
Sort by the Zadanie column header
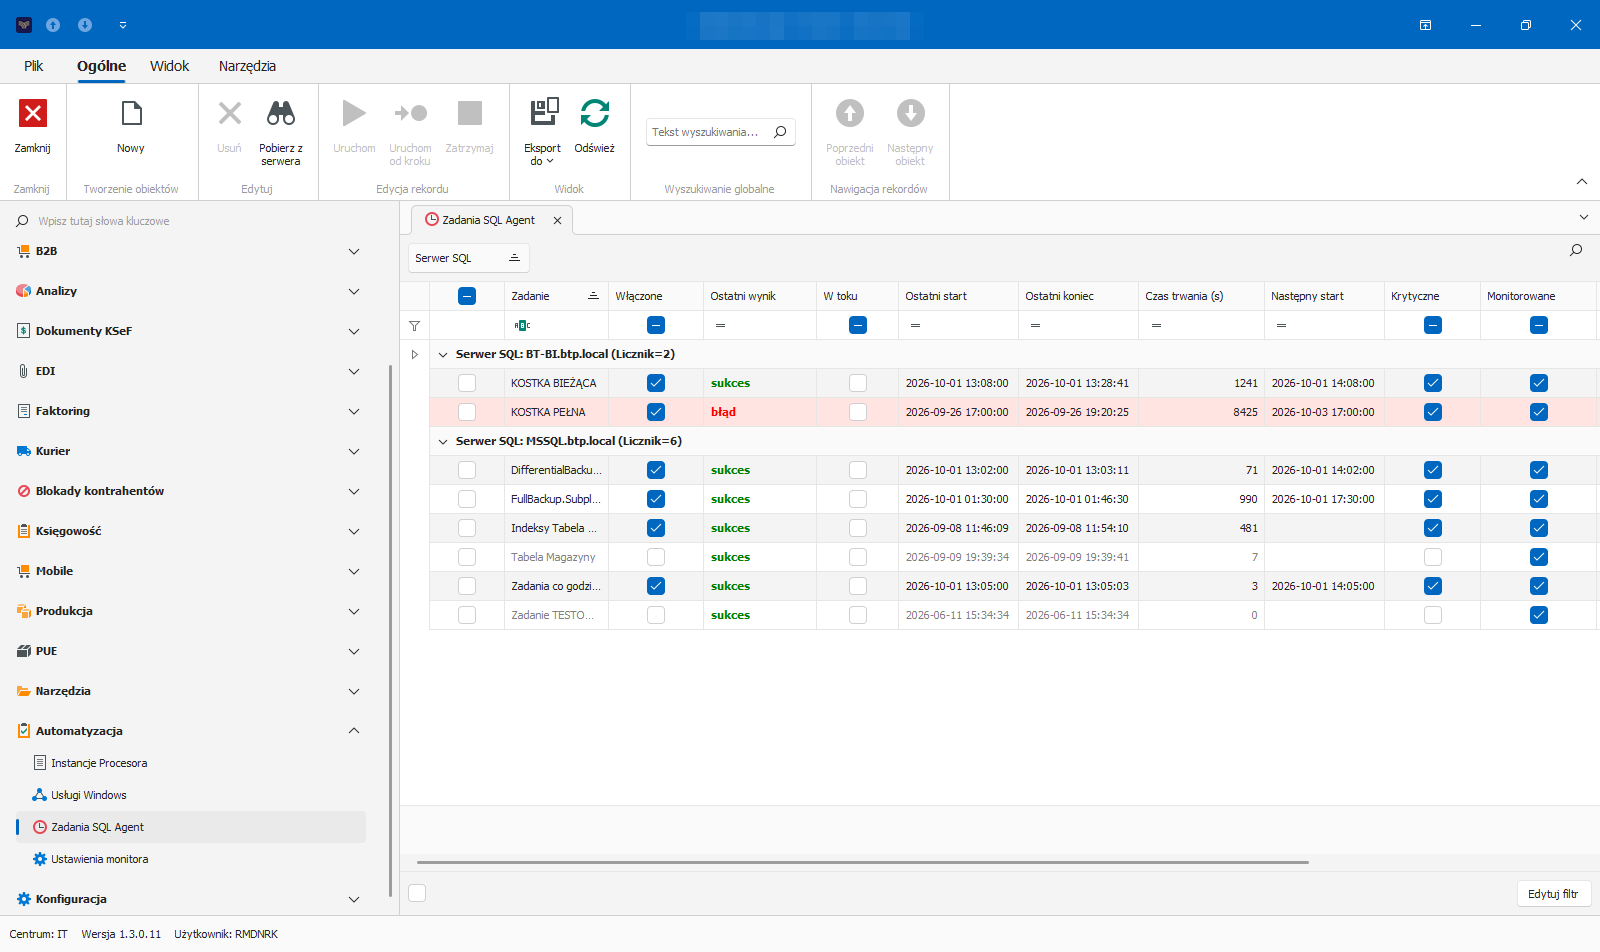click(x=555, y=296)
